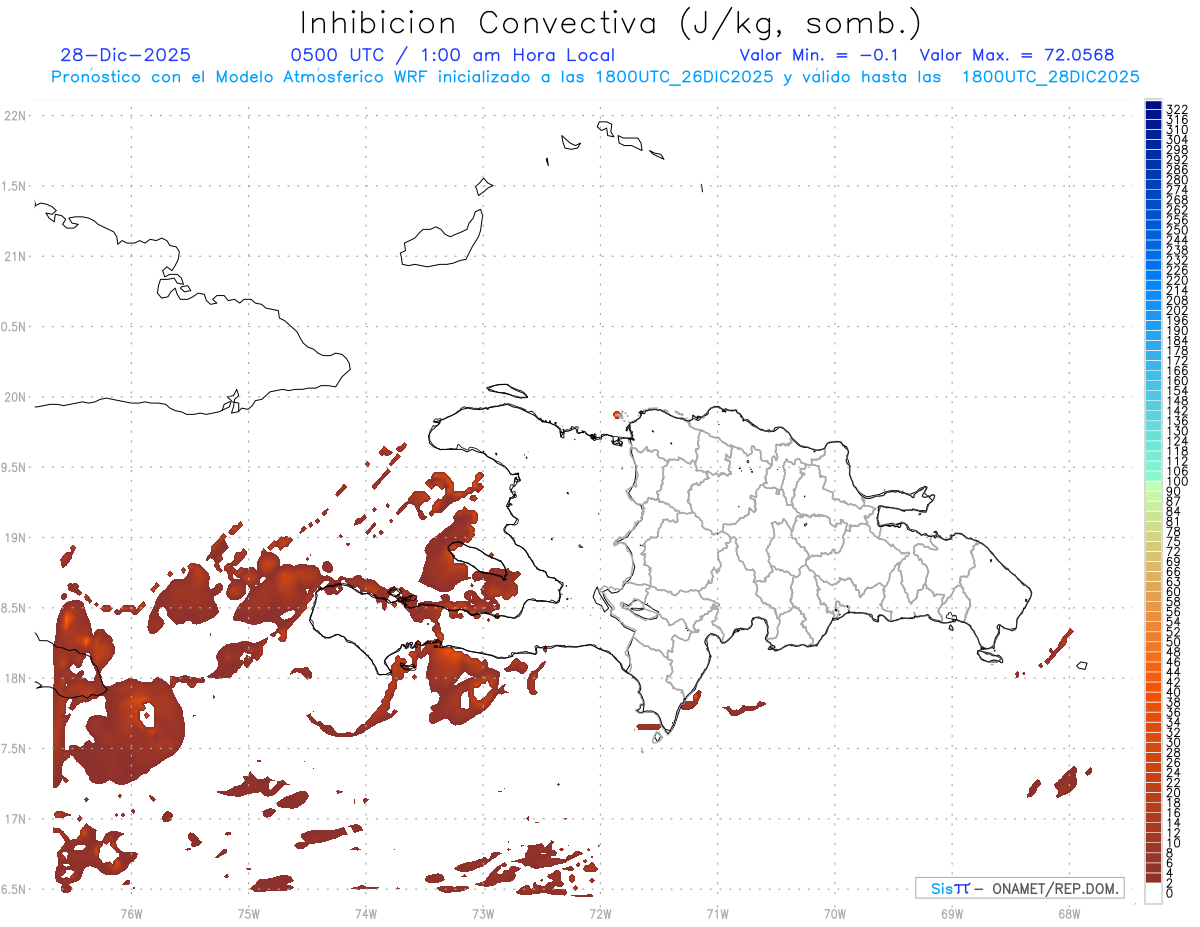Click the '75W' longitude label
The height and width of the screenshot is (927, 1200).
[x=249, y=912]
